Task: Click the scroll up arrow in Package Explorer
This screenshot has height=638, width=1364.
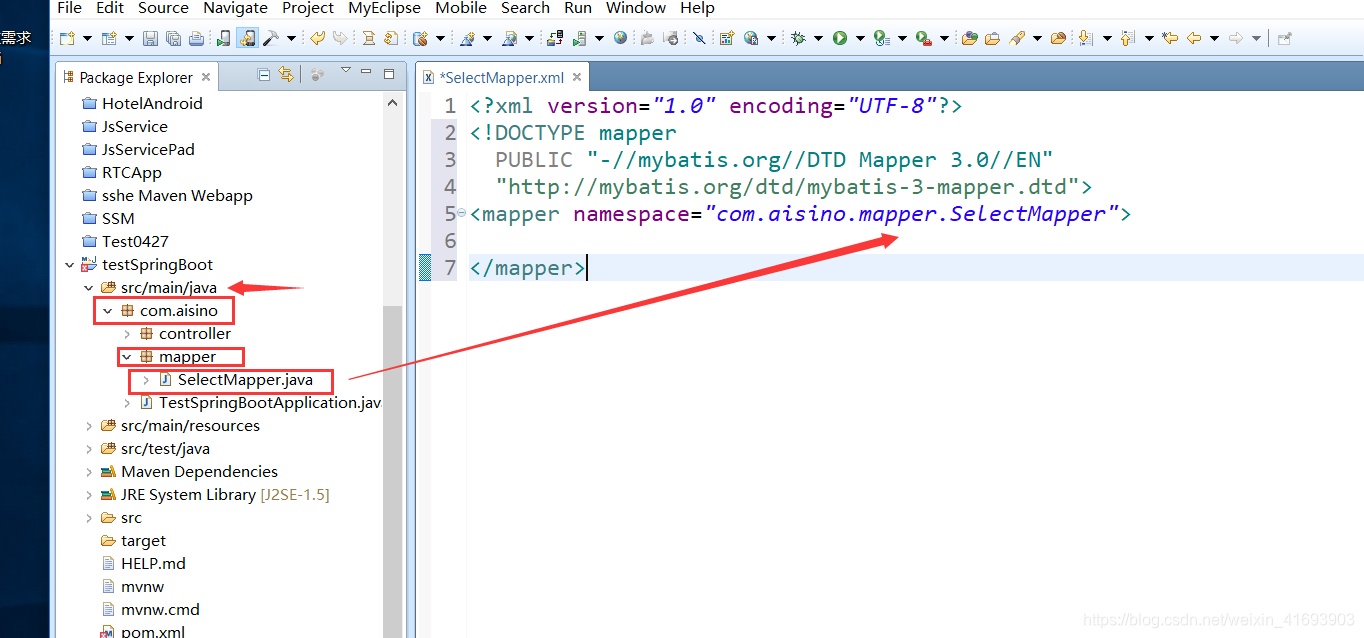Action: tap(393, 103)
